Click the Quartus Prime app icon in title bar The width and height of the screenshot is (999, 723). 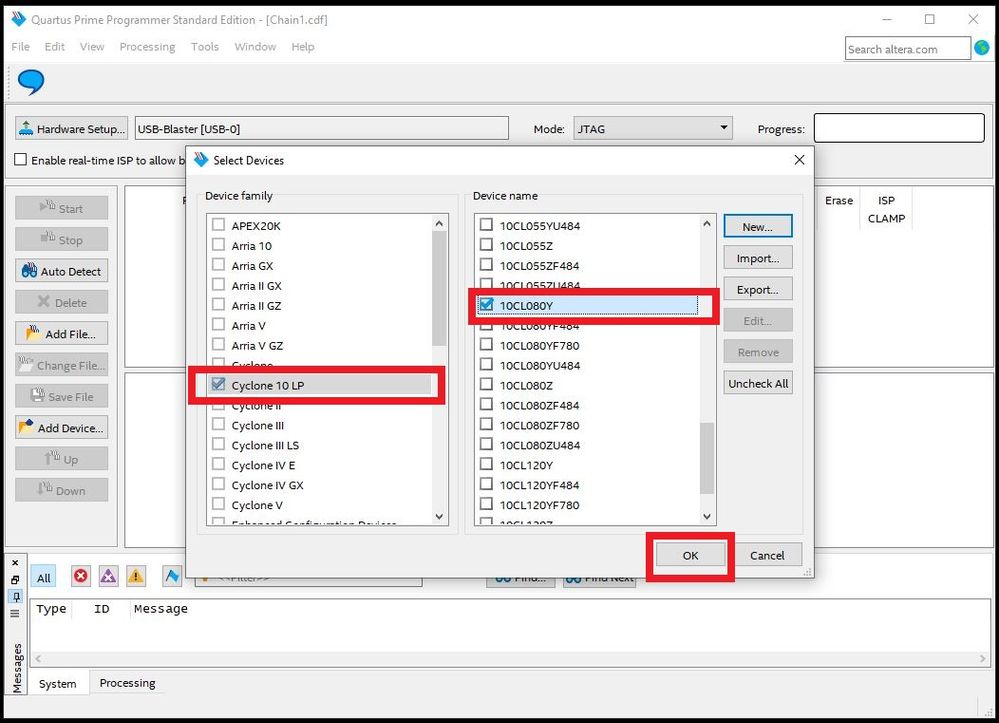(x=19, y=19)
